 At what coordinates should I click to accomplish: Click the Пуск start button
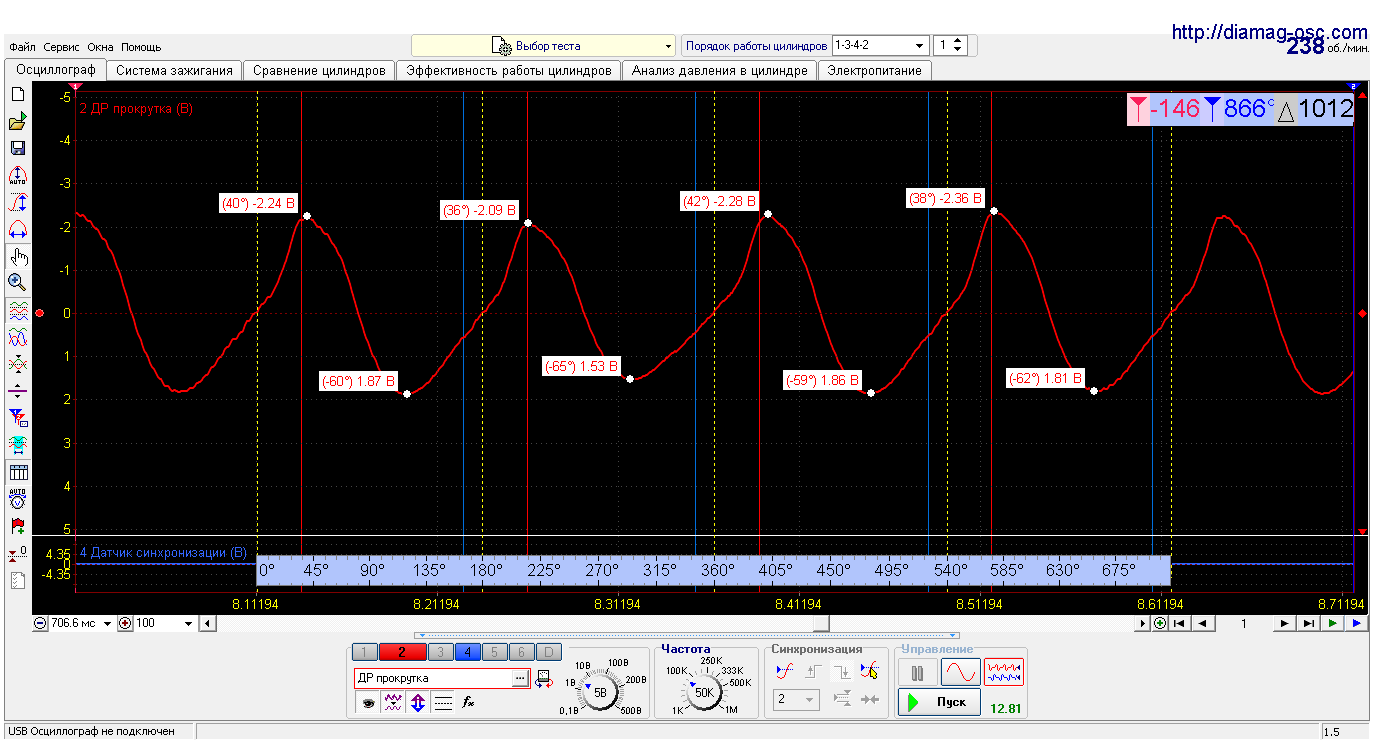pos(938,701)
